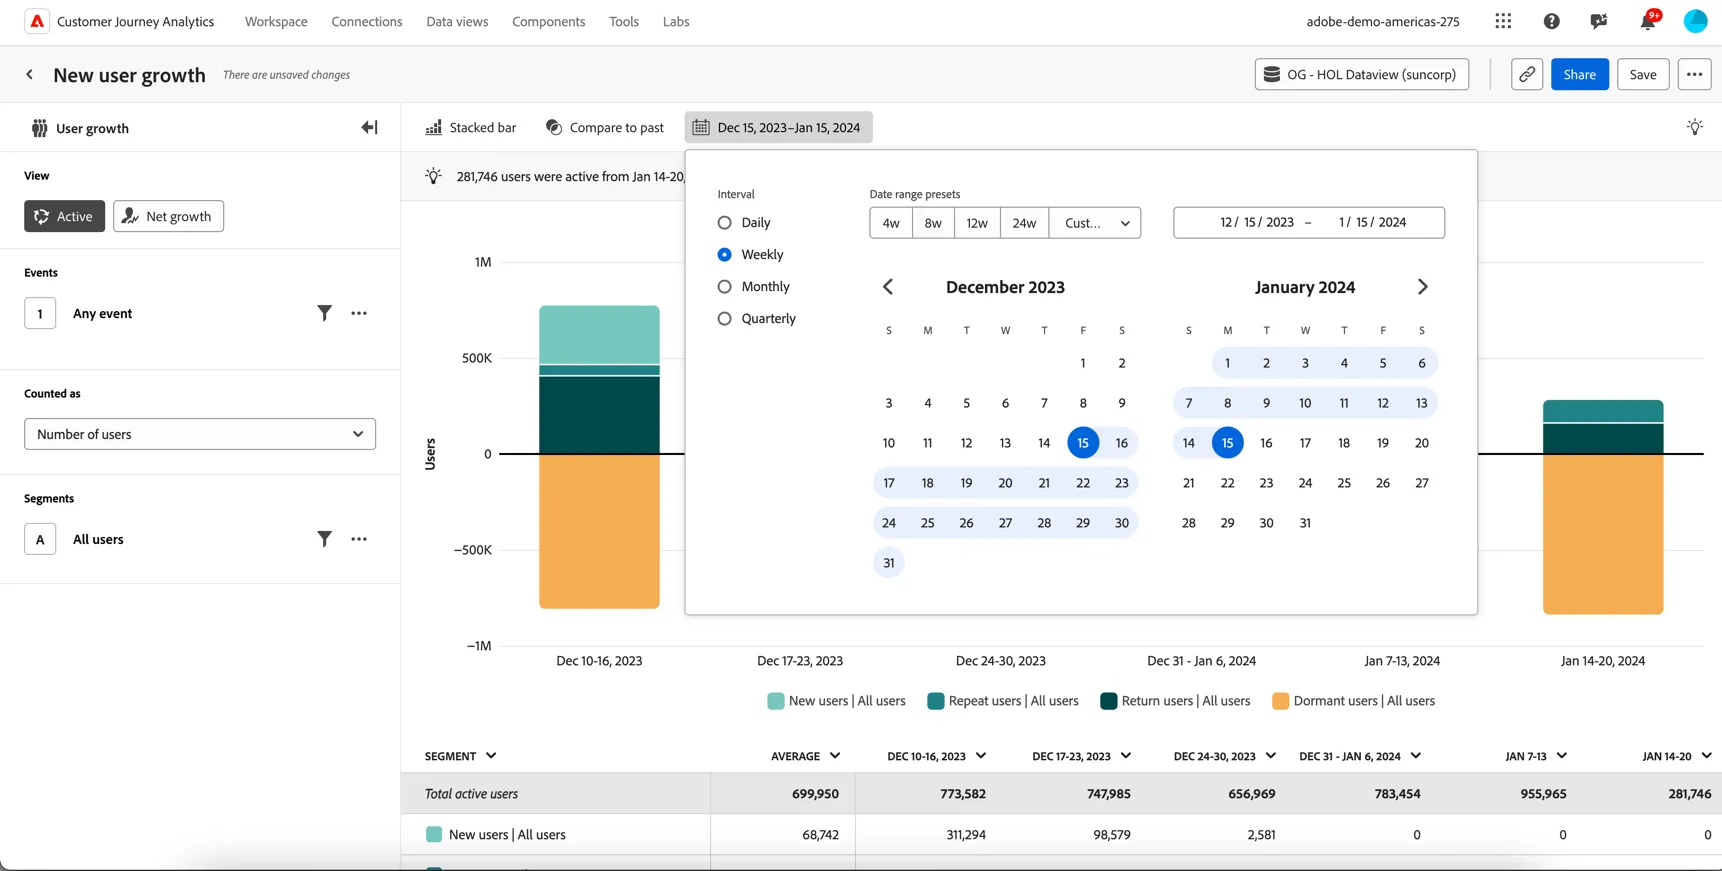Image resolution: width=1722 pixels, height=871 pixels.
Task: Click the Save button
Action: (x=1643, y=74)
